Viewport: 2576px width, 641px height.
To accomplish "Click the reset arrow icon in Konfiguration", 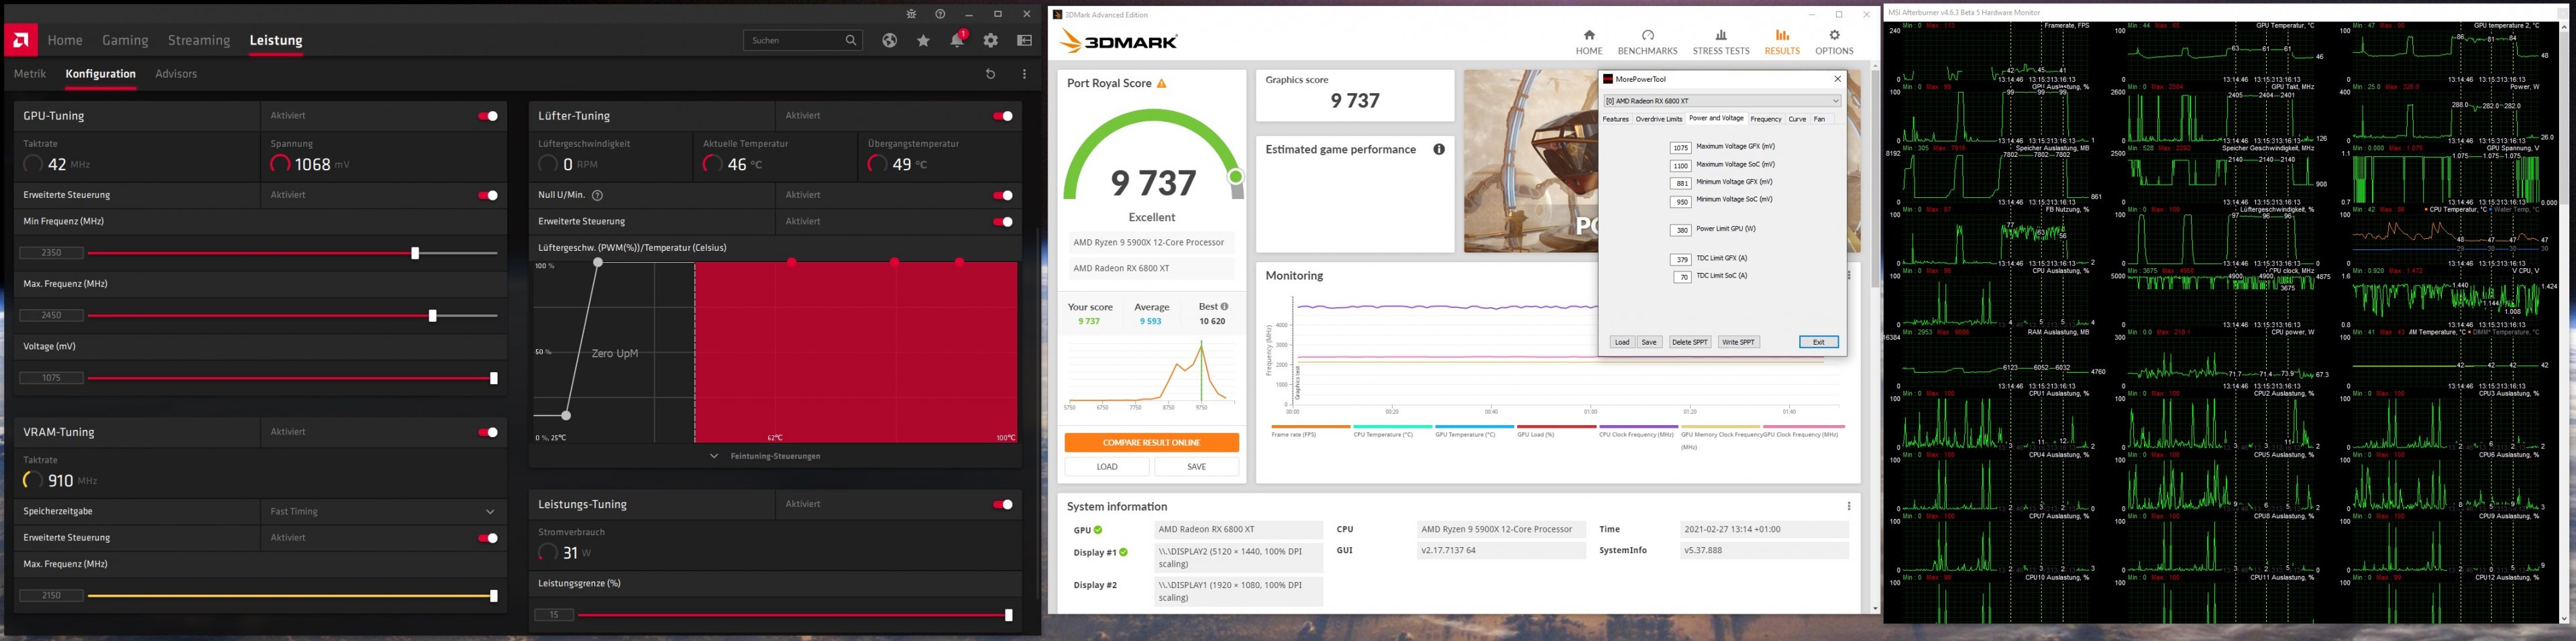I will tap(990, 74).
